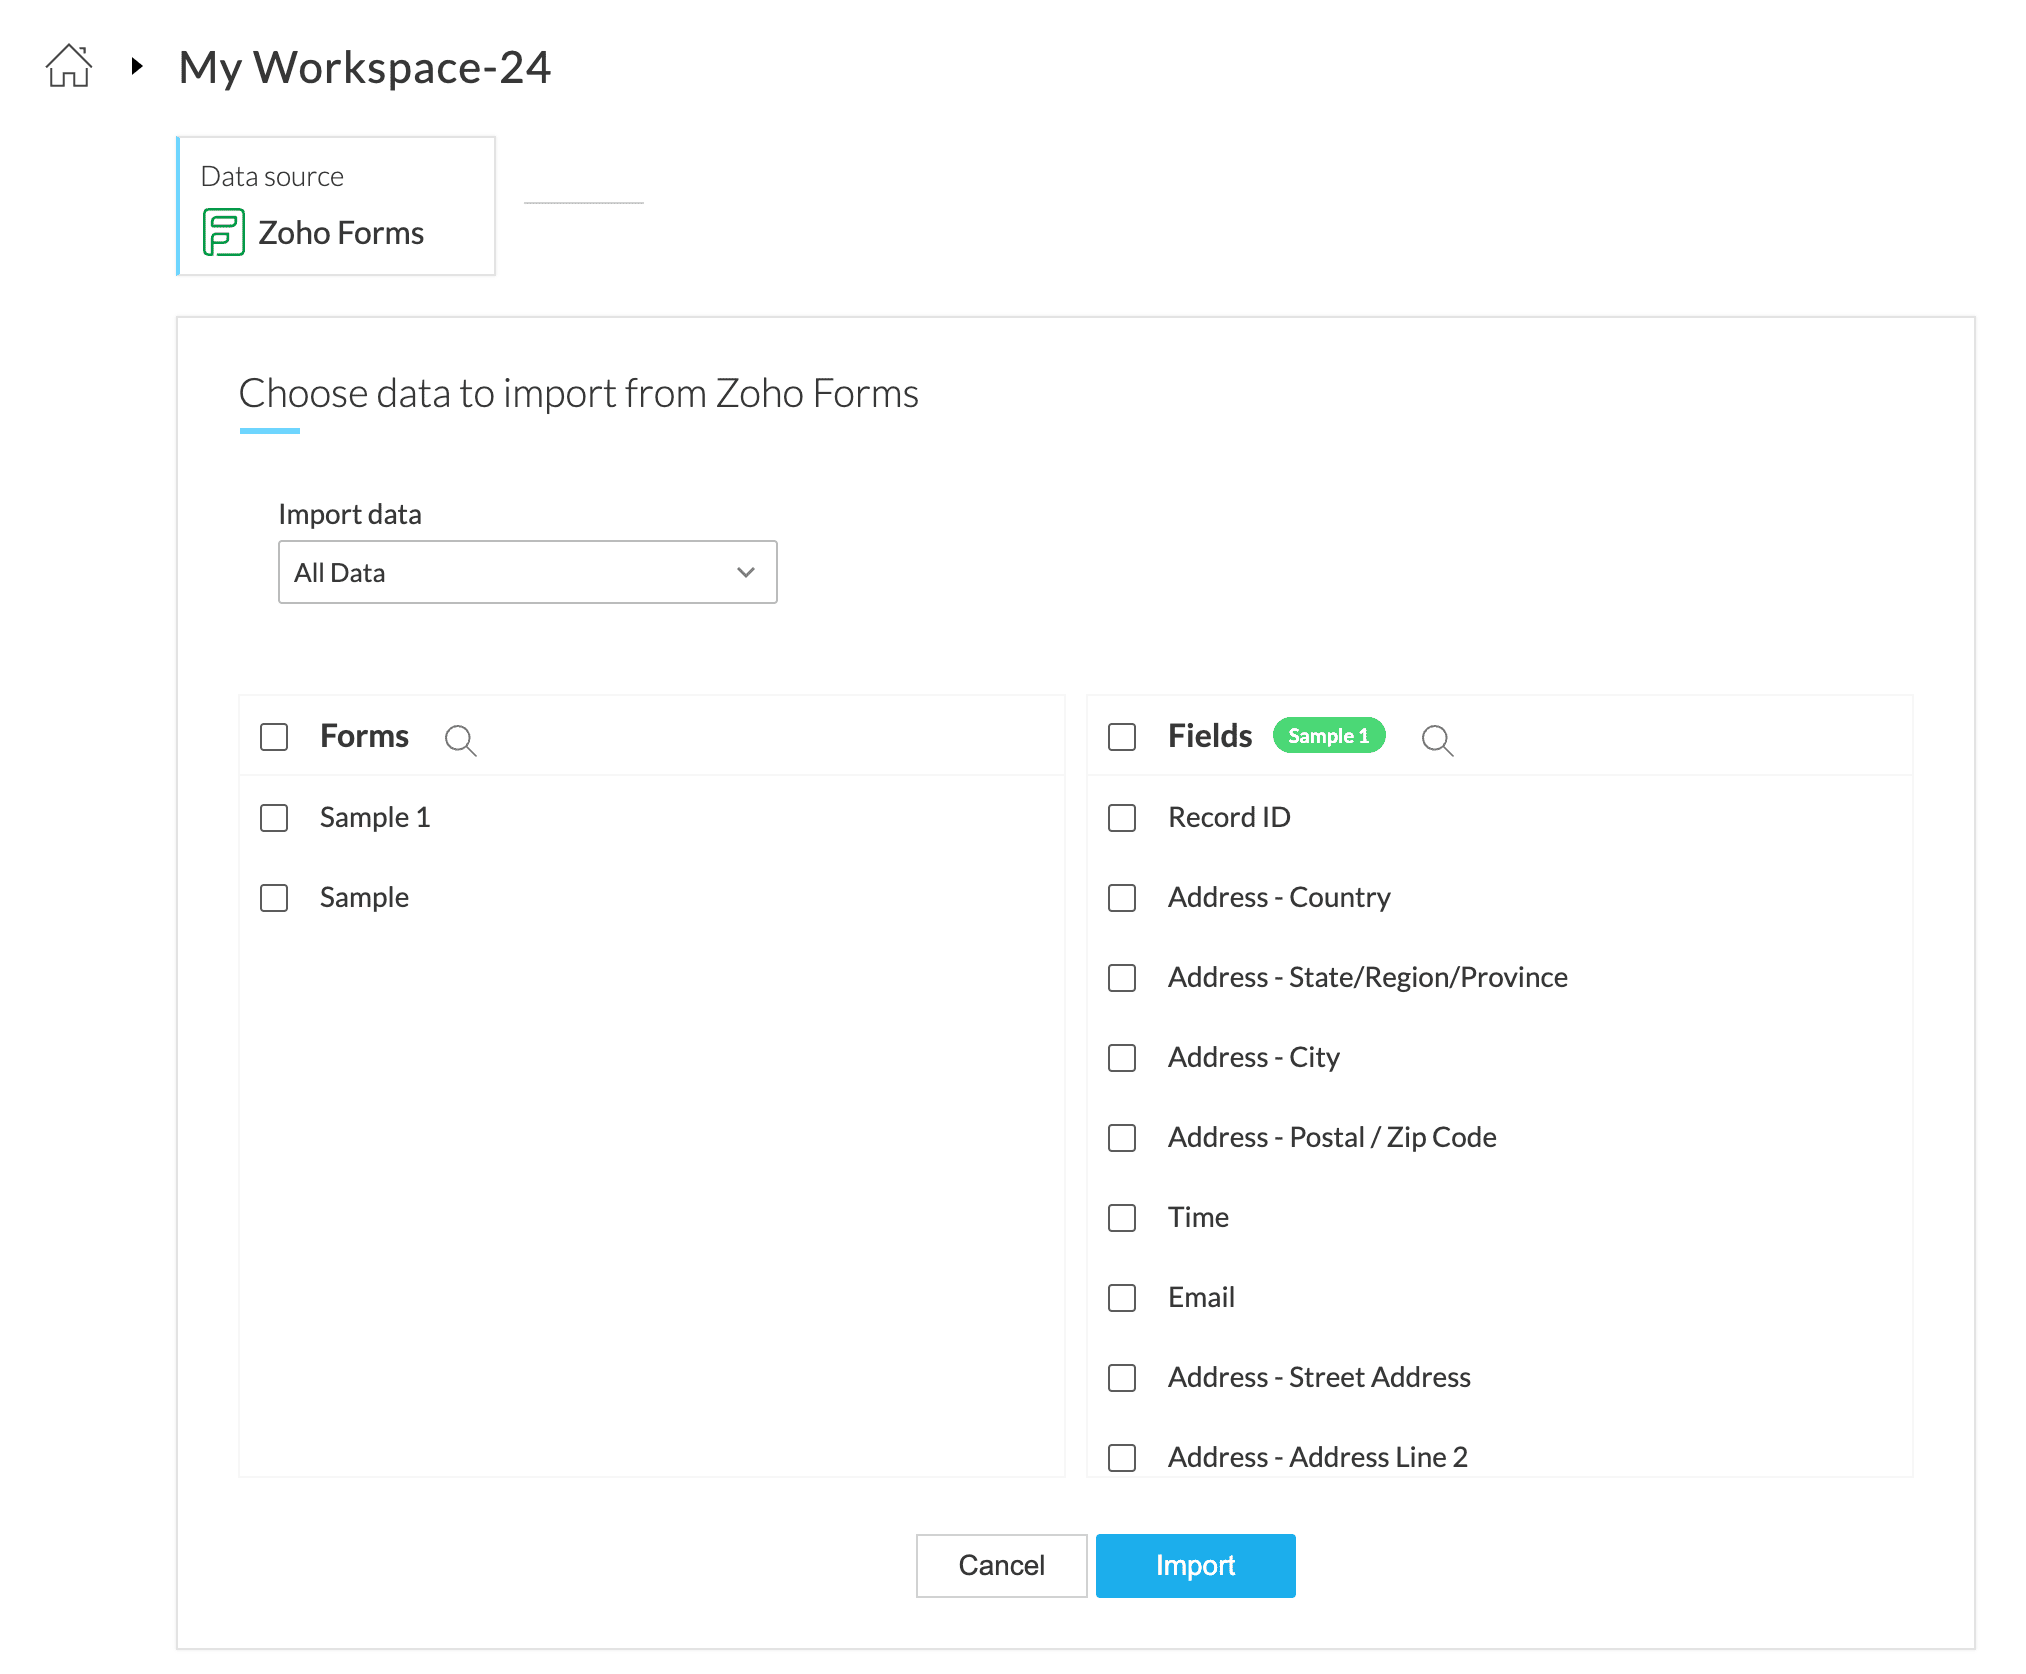This screenshot has width=2026, height=1674.
Task: Check the Sample 1 form checkbox
Action: click(x=274, y=818)
